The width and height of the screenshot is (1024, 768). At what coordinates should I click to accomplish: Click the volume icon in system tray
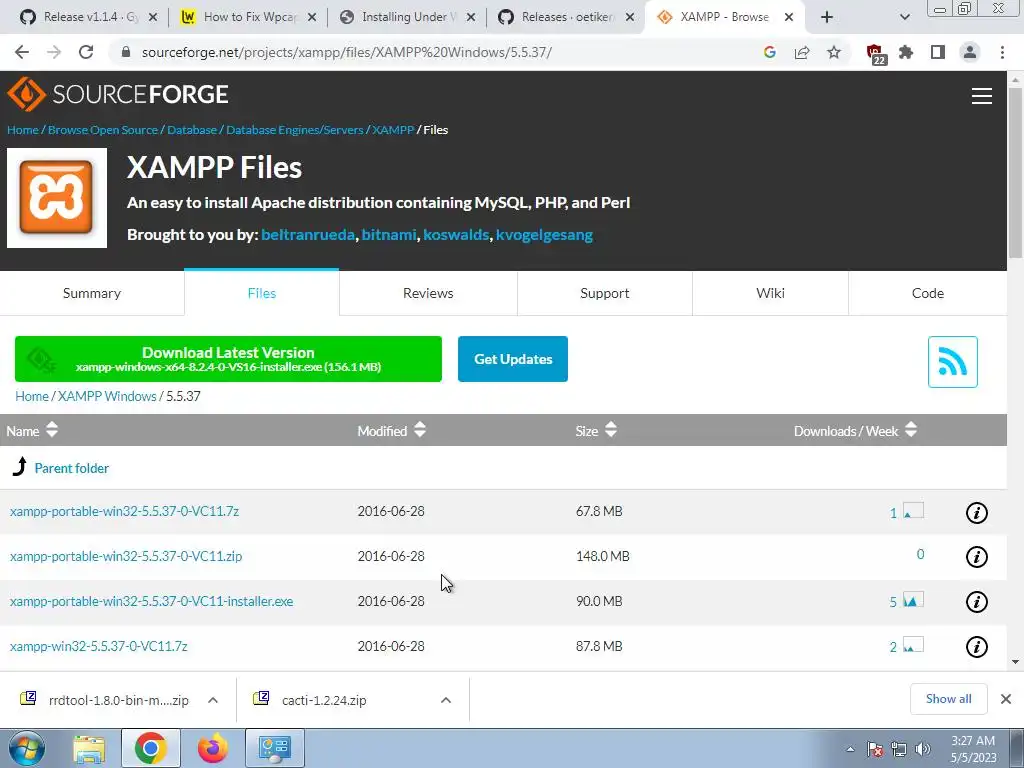[922, 749]
